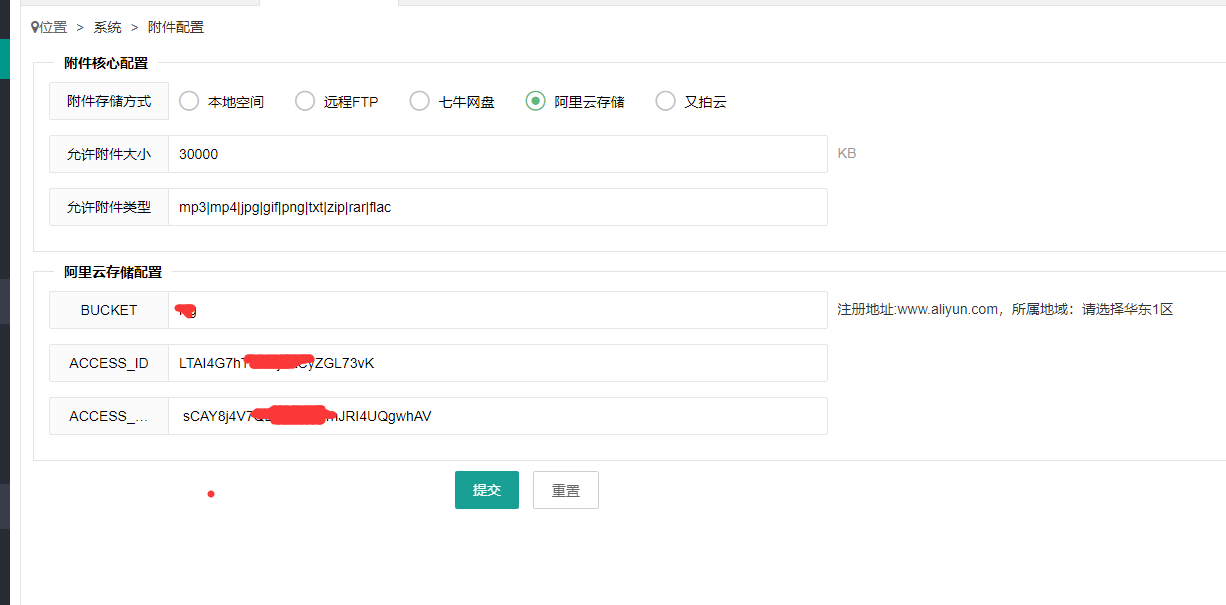The image size is (1226, 605).
Task: Click the 附件存储方式 label
Action: 109,101
